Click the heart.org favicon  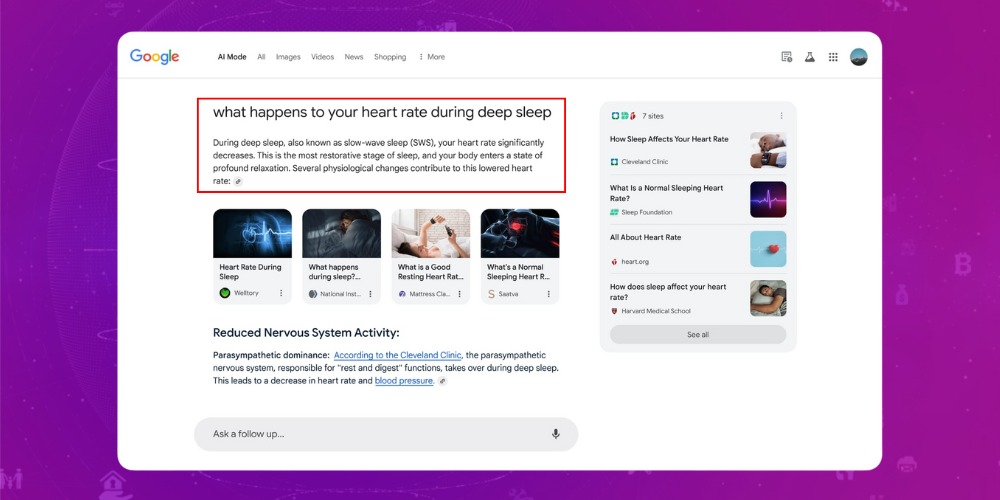[614, 261]
